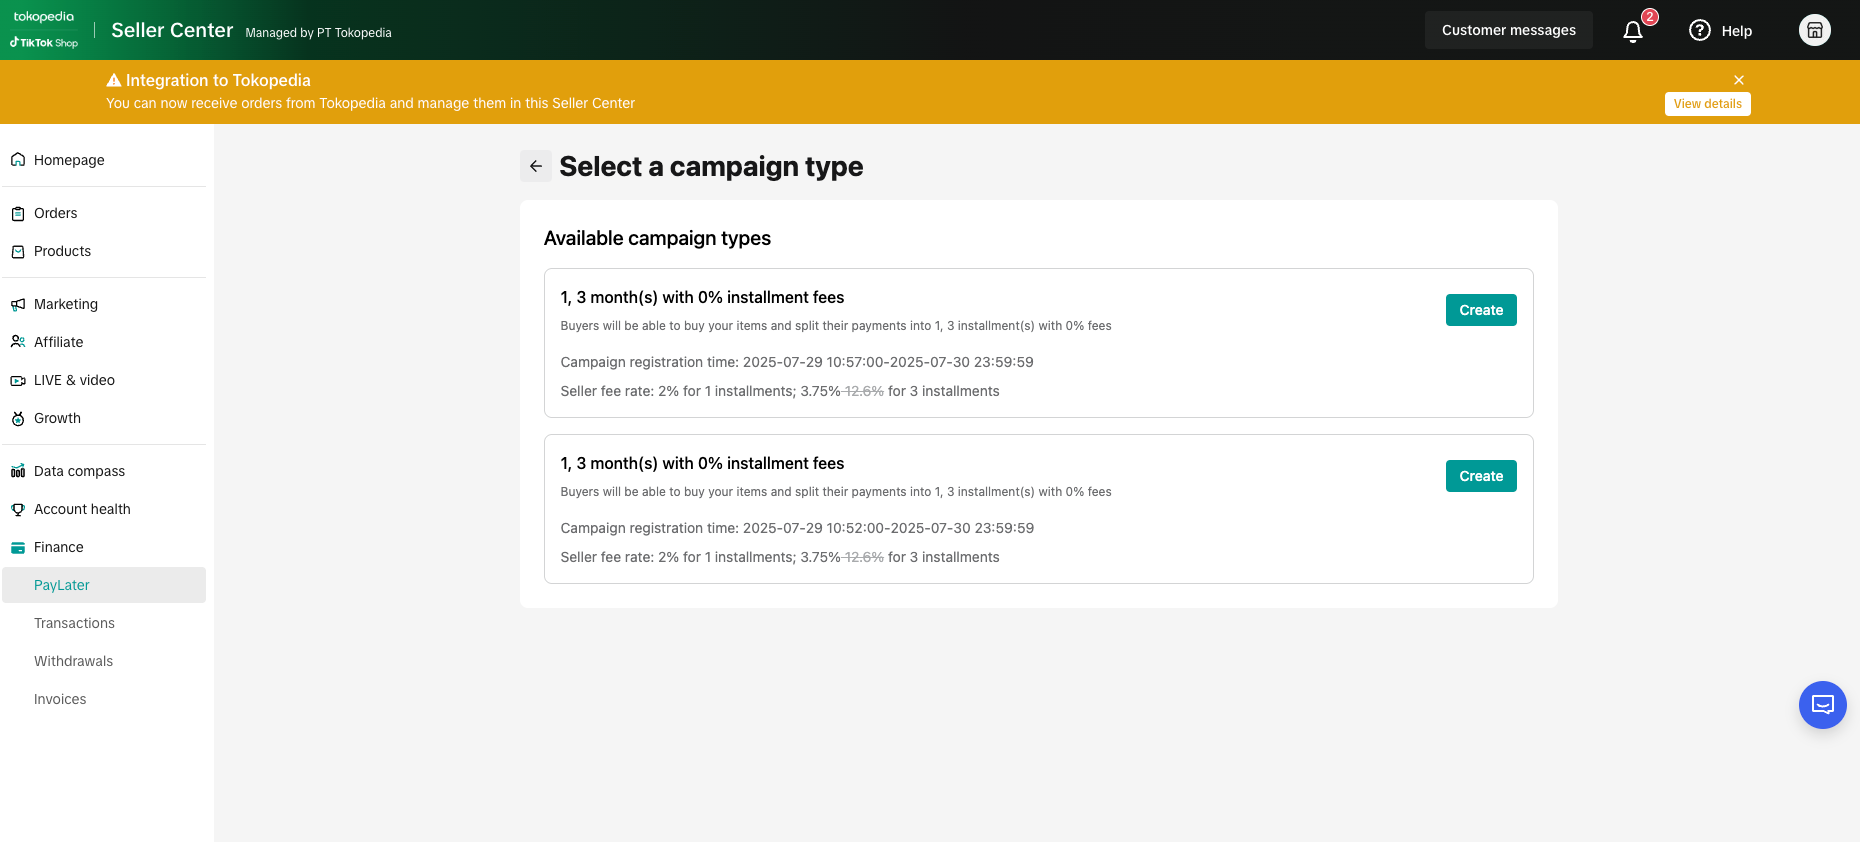
Task: Open LIVE & video section
Action: (x=74, y=380)
